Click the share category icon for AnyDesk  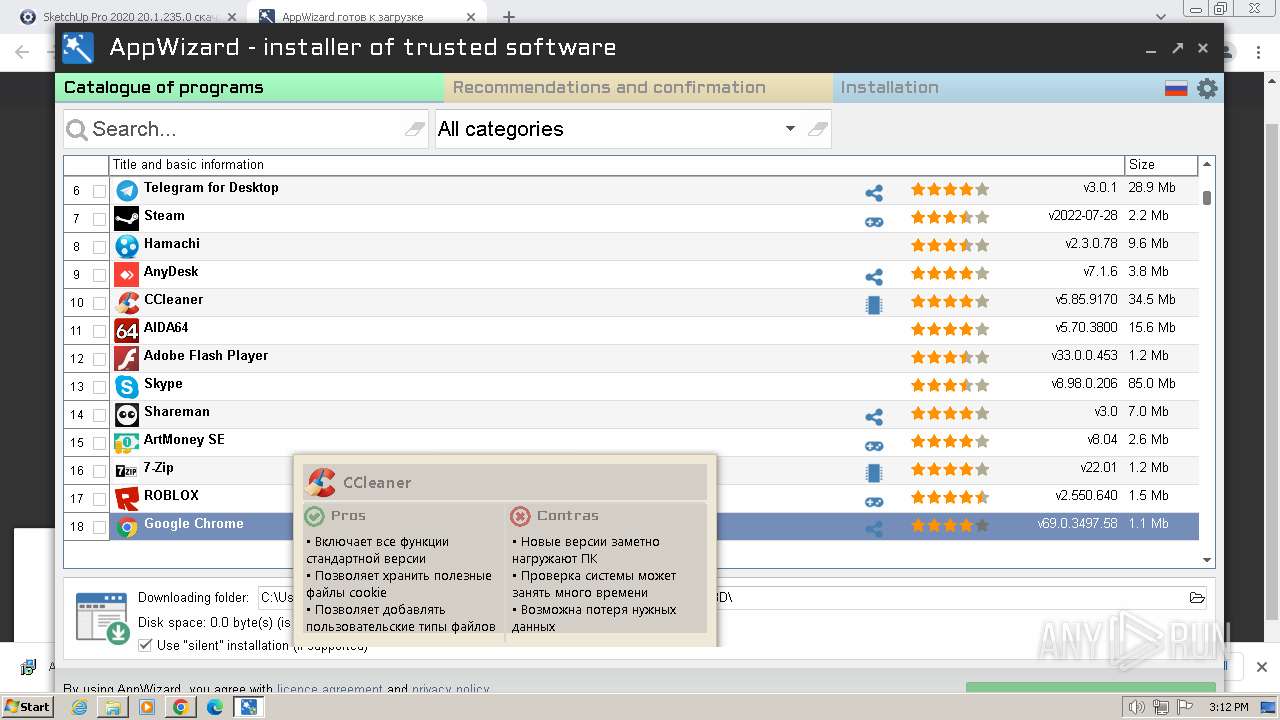874,277
